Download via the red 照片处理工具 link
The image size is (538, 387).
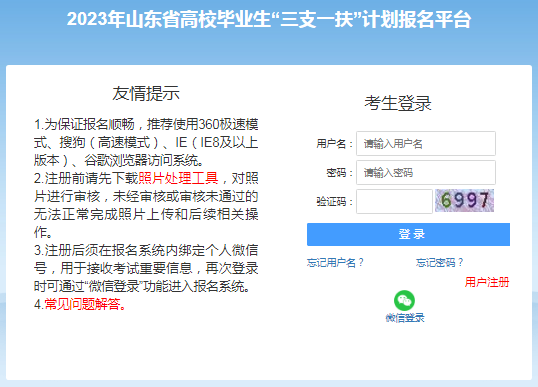pyautogui.click(x=178, y=178)
